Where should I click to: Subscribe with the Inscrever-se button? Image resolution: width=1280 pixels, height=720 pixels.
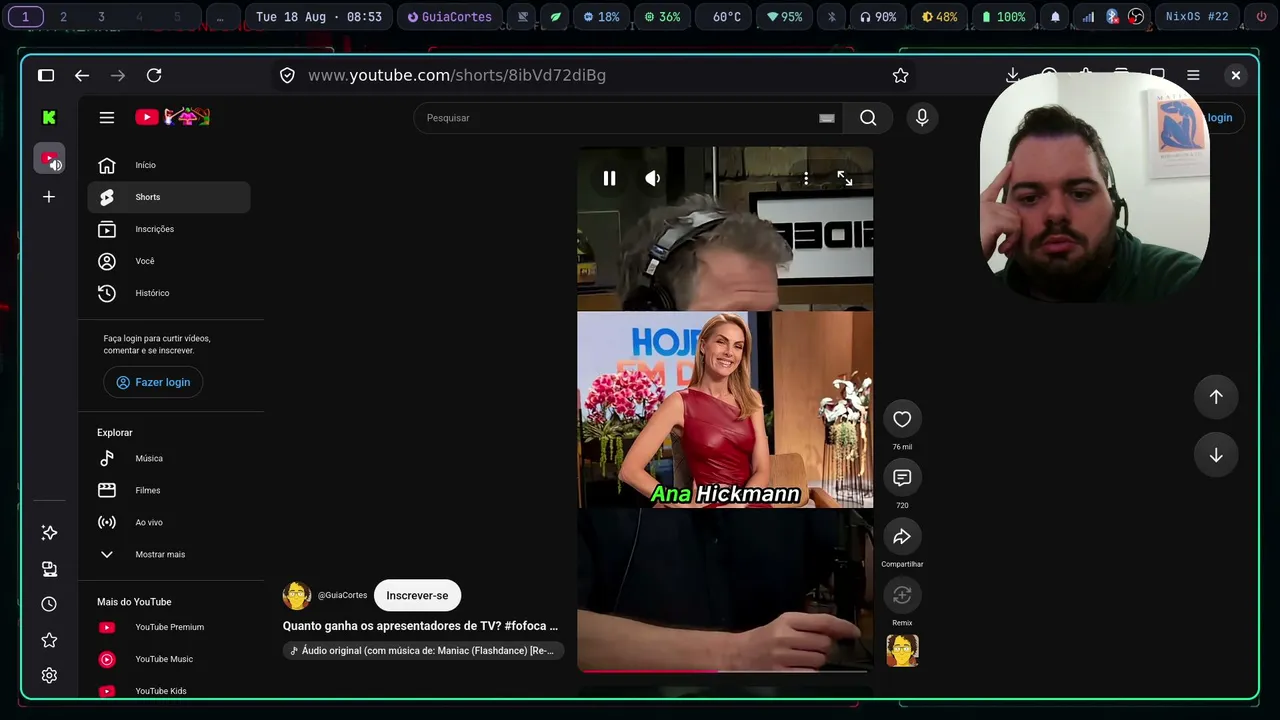click(417, 595)
